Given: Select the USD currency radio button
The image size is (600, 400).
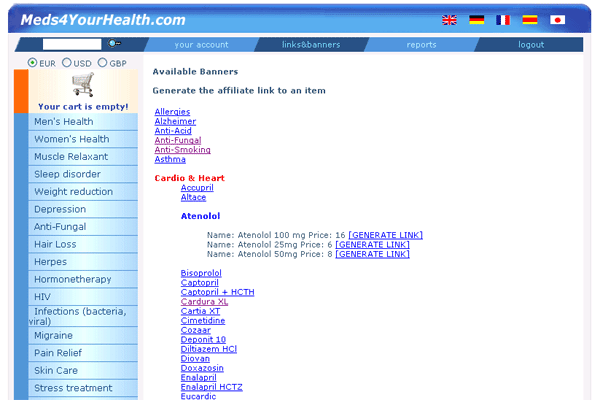Looking at the screenshot, I should click(67, 62).
